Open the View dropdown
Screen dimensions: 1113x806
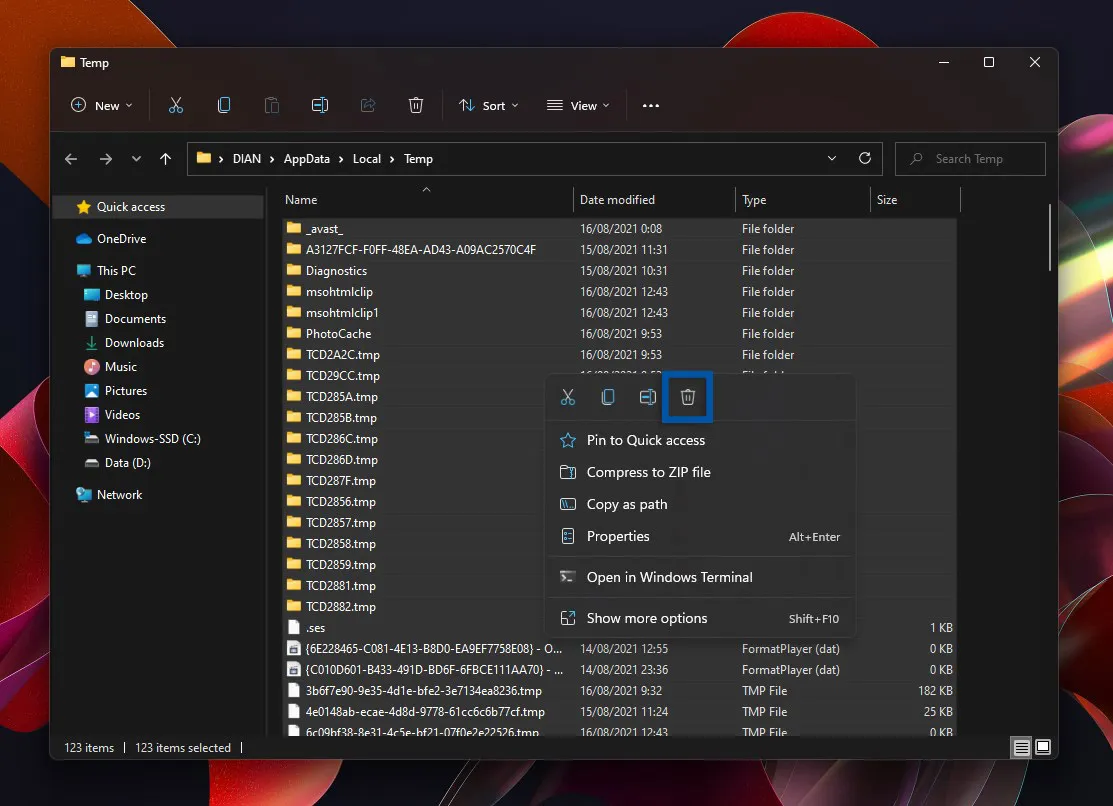[578, 105]
